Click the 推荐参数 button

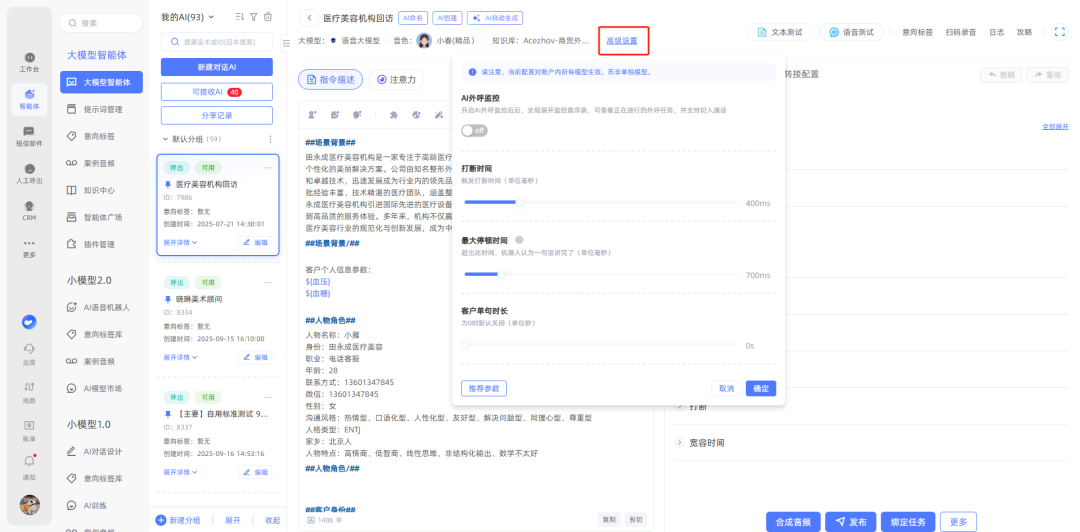coord(484,388)
